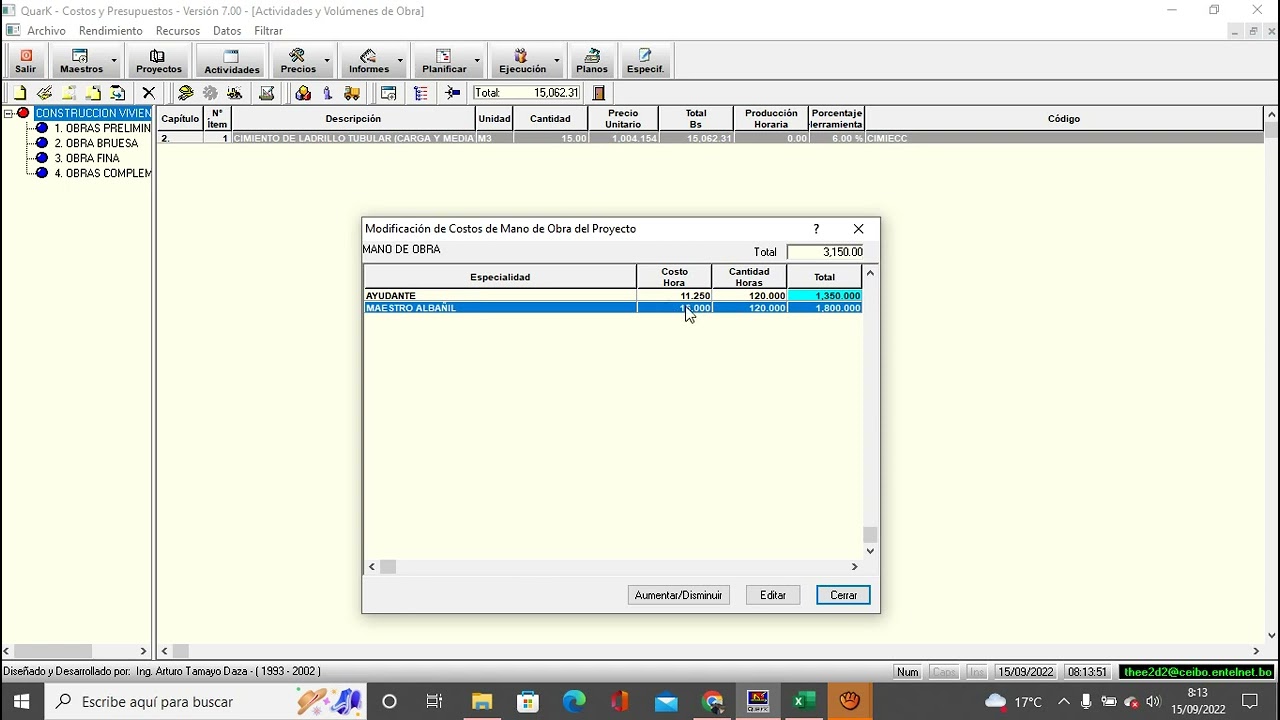Click the exit door icon beside Total field
Screen dimensions: 1280x720
click(x=598, y=93)
